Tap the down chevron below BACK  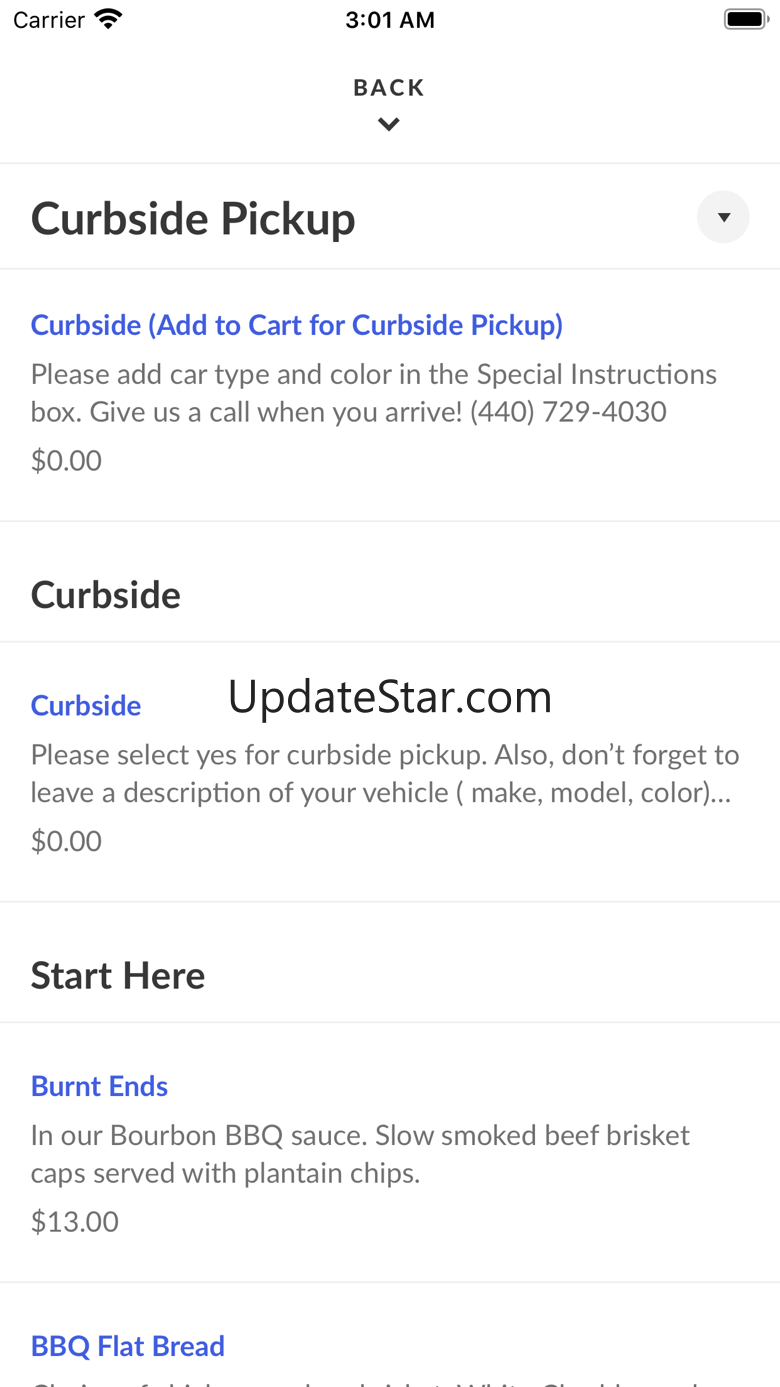tap(389, 124)
